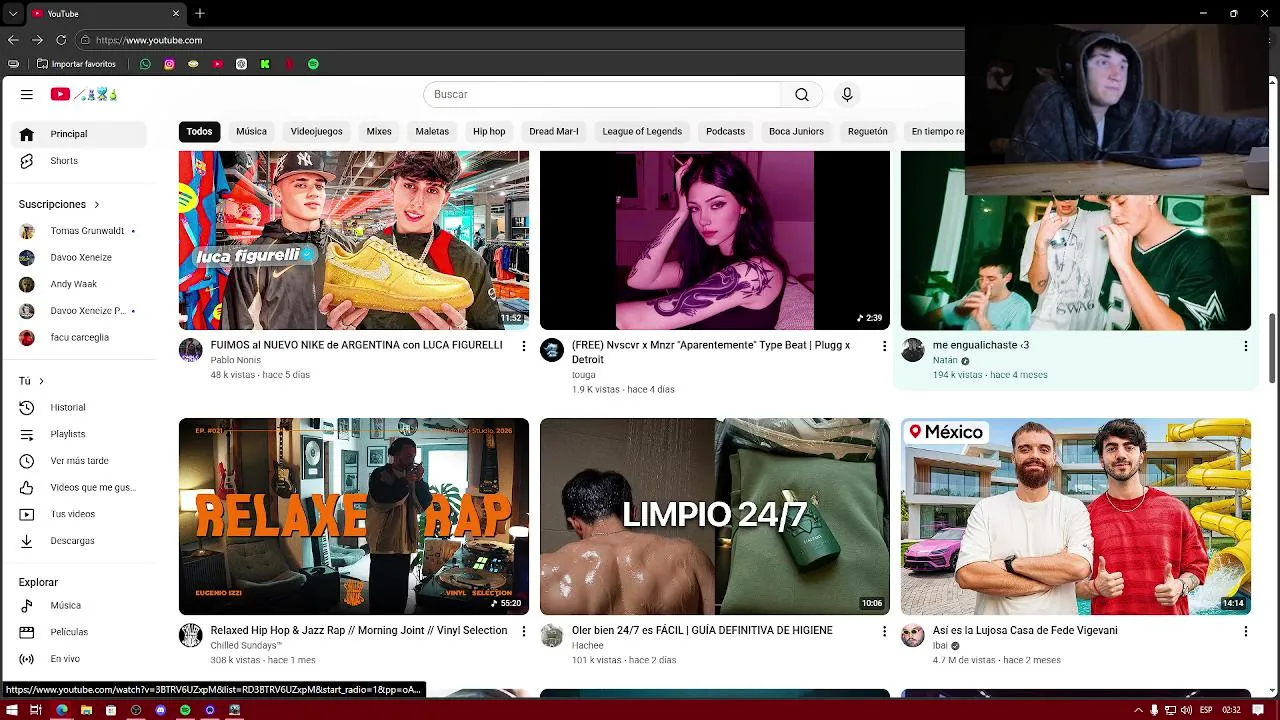Select the Videojuegos filter chip
This screenshot has width=1280, height=720.
[316, 131]
